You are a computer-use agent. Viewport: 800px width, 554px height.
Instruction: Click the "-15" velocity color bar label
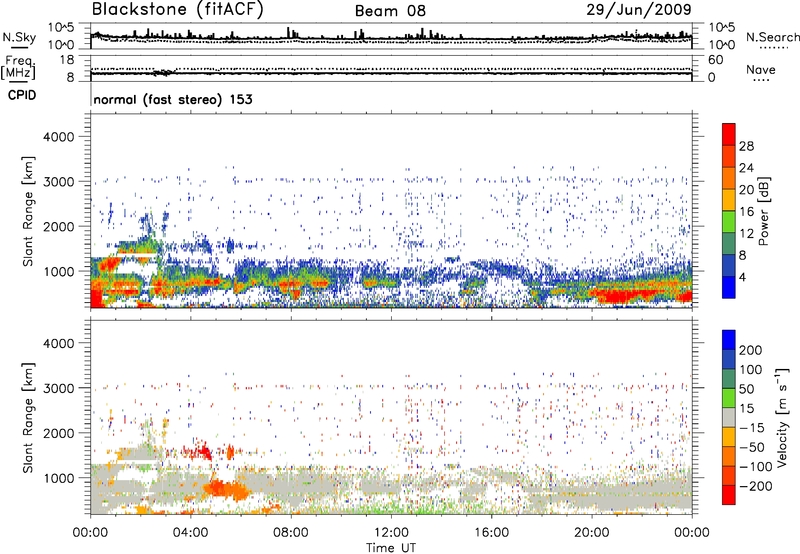pyautogui.click(x=752, y=428)
